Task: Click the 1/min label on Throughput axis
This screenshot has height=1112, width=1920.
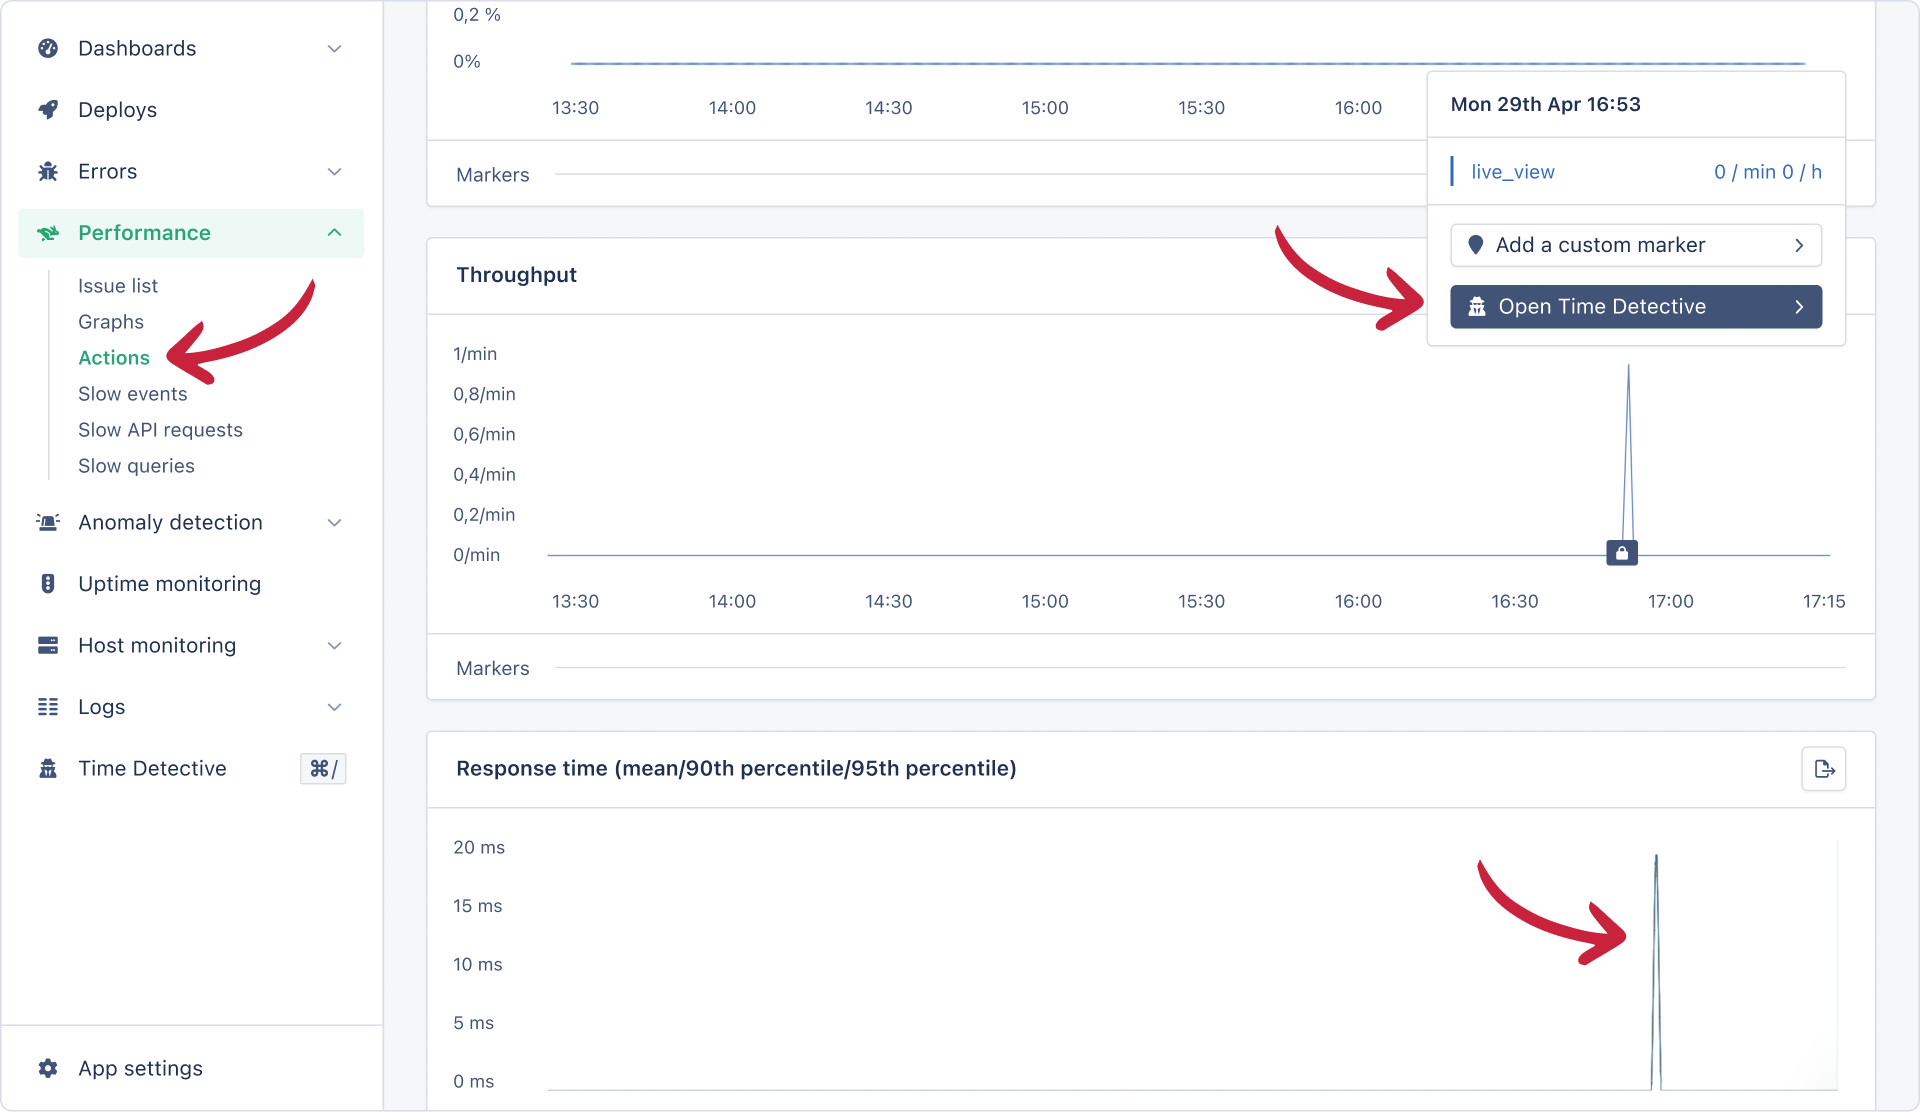Action: (x=475, y=354)
